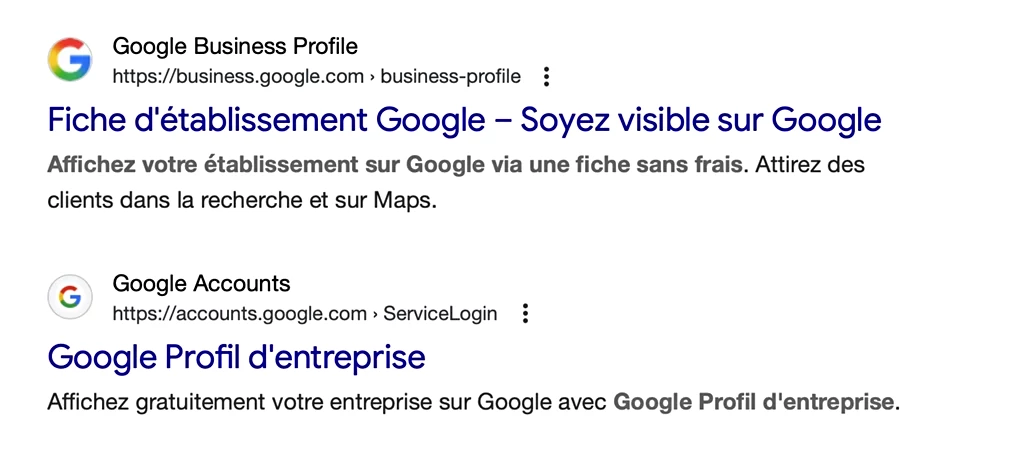Screen dimensions: 1024x451
Task: Click the "Google Accounts" site name
Action: [x=201, y=283]
